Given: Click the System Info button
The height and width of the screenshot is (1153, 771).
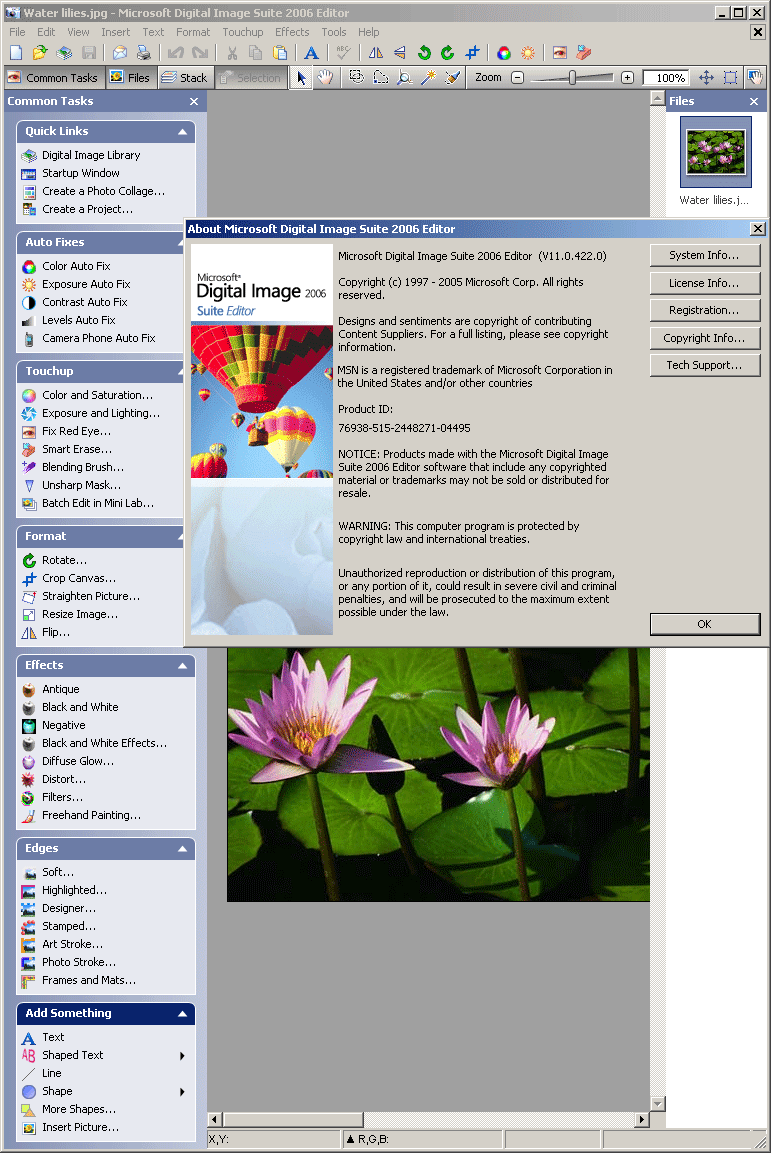Looking at the screenshot, I should coord(705,255).
